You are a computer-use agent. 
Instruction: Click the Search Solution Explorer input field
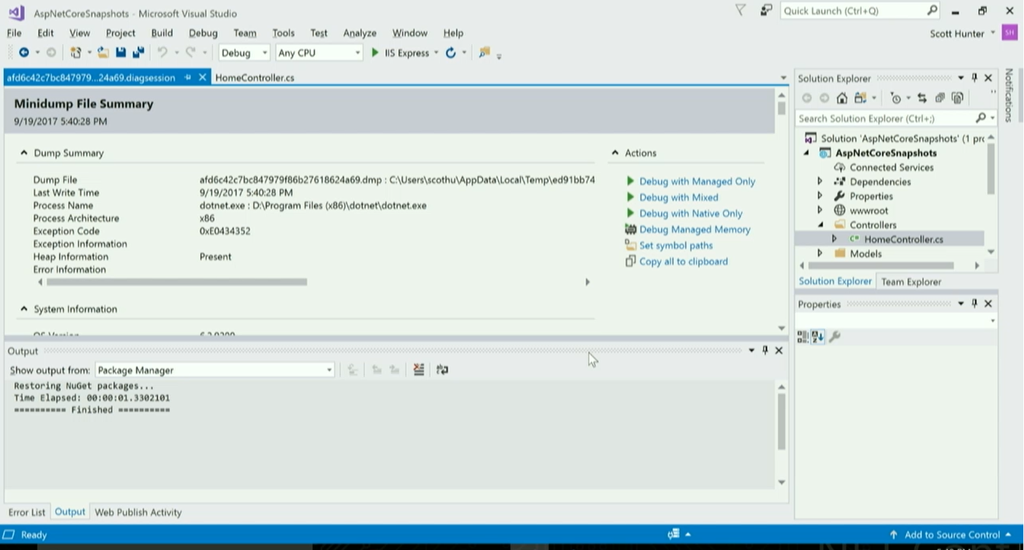point(885,118)
